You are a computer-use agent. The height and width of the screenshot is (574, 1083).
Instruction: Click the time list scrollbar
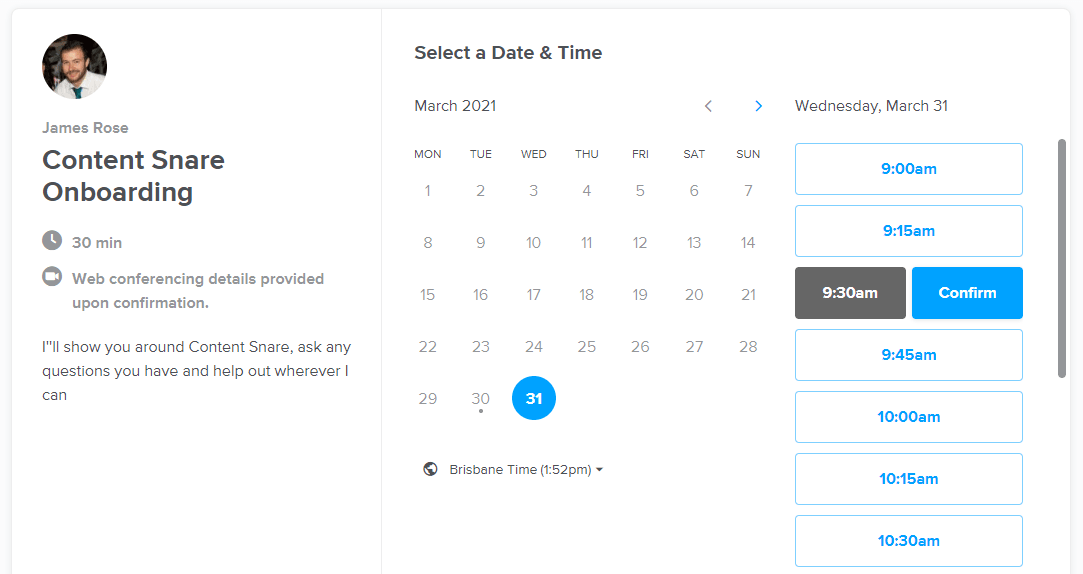click(1062, 258)
